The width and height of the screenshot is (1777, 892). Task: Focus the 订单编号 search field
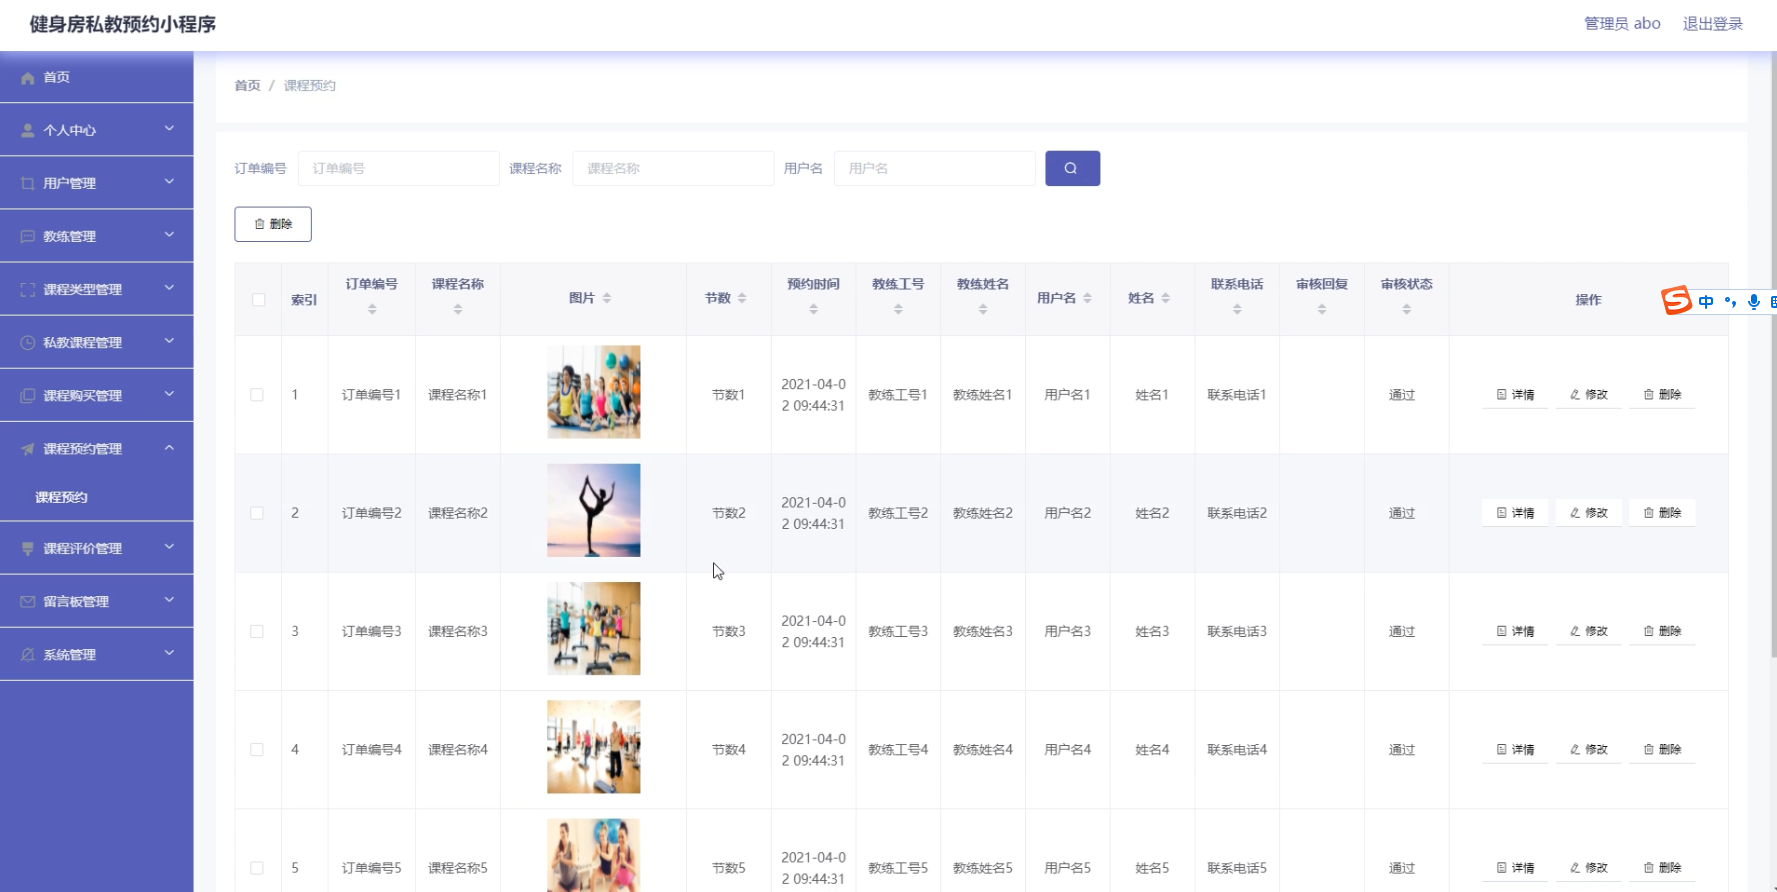pos(399,168)
